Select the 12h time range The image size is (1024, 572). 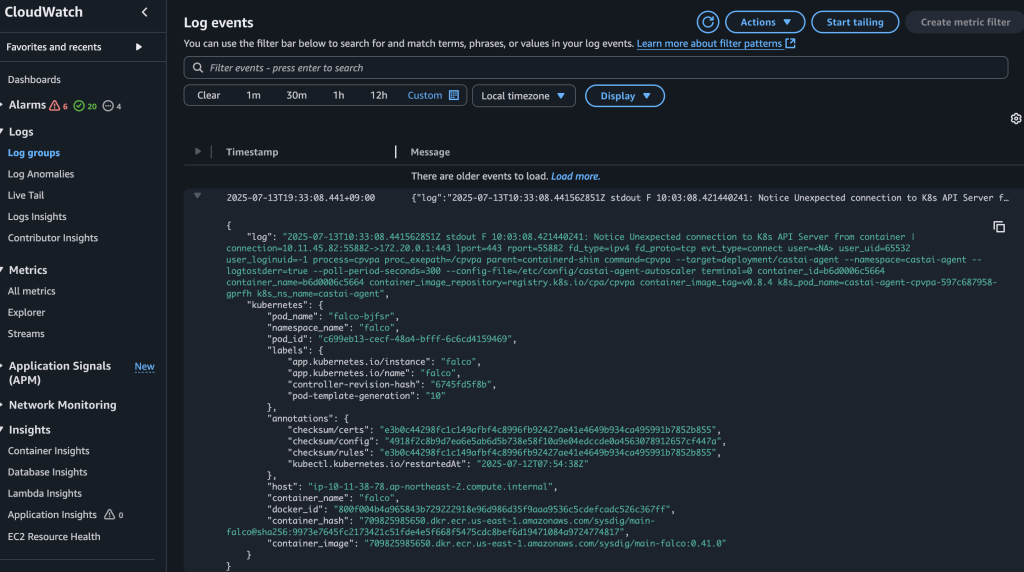tap(379, 95)
